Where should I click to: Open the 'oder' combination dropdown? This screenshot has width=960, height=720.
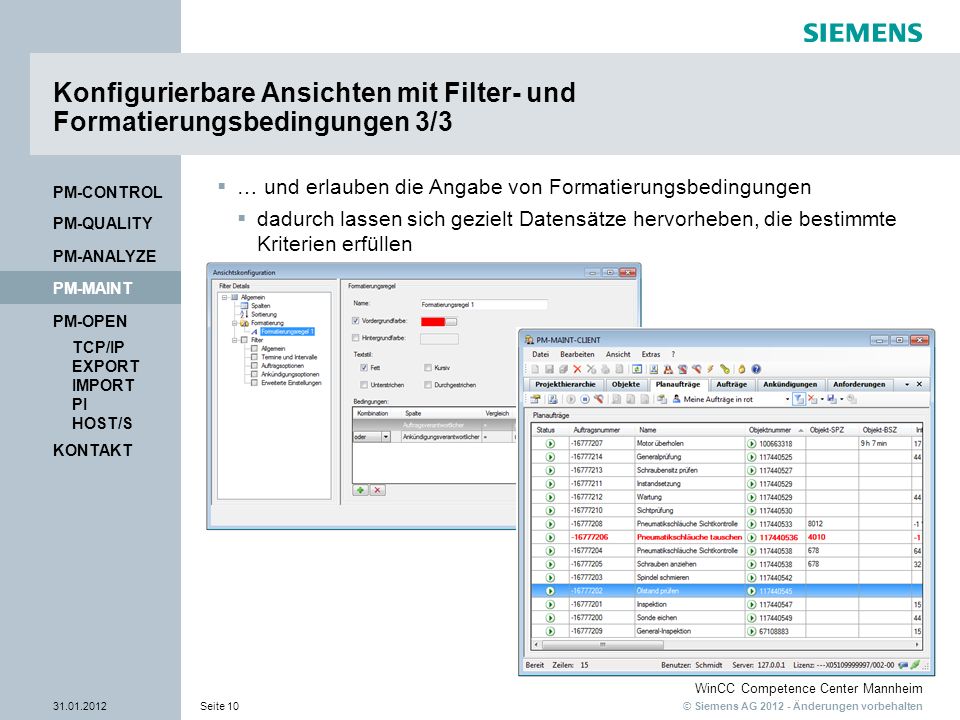pyautogui.click(x=386, y=437)
